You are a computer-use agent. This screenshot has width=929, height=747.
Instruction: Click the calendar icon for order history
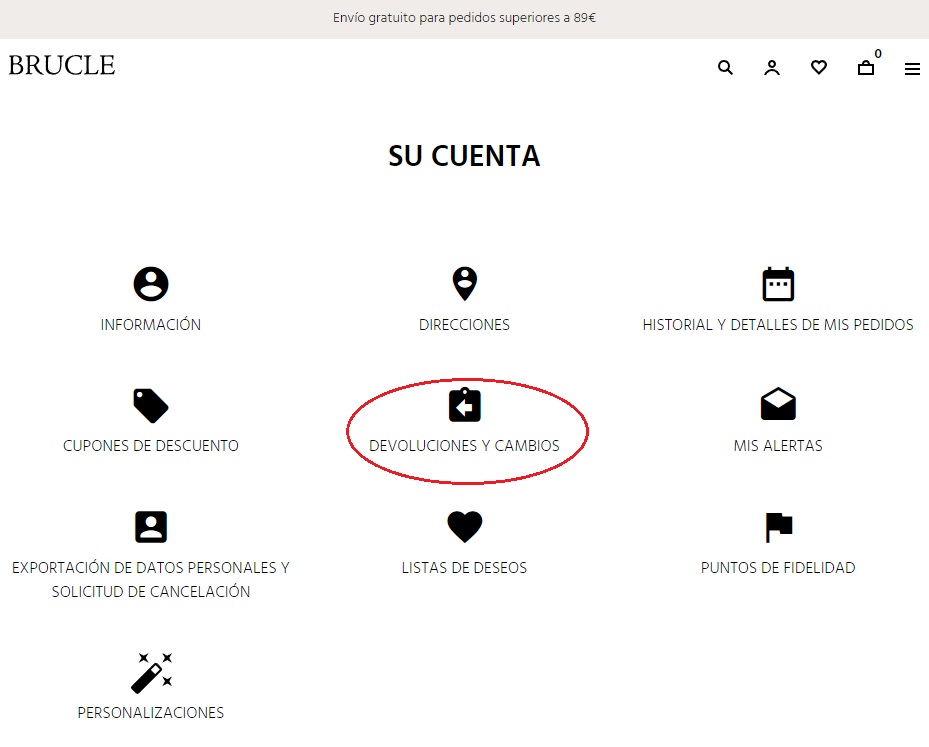tap(778, 284)
